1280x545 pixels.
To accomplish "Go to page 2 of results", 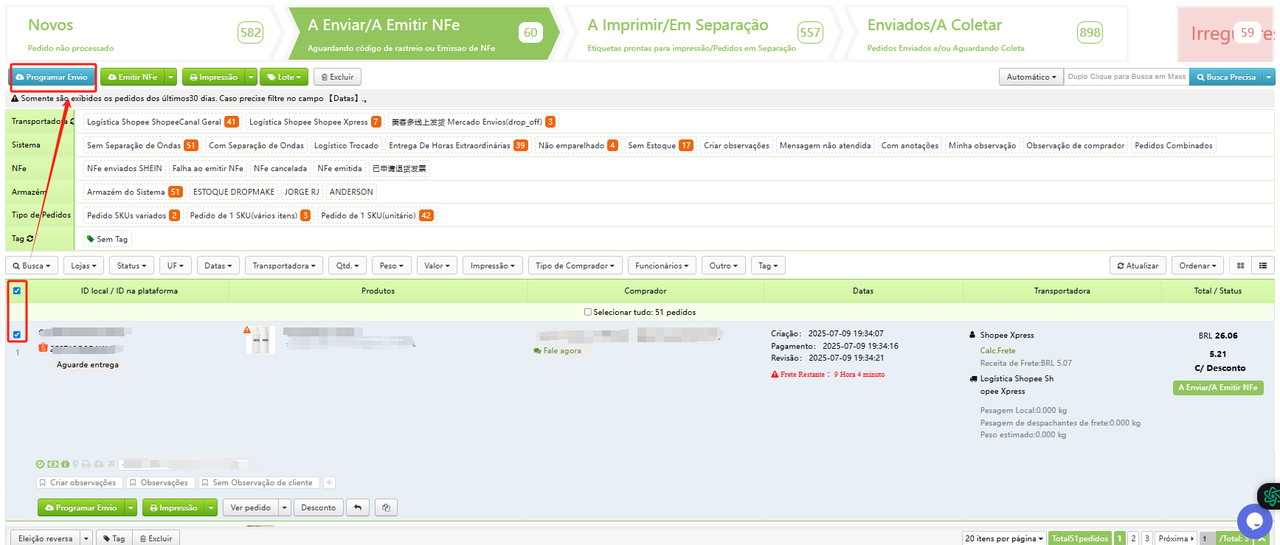I will coord(1133,538).
